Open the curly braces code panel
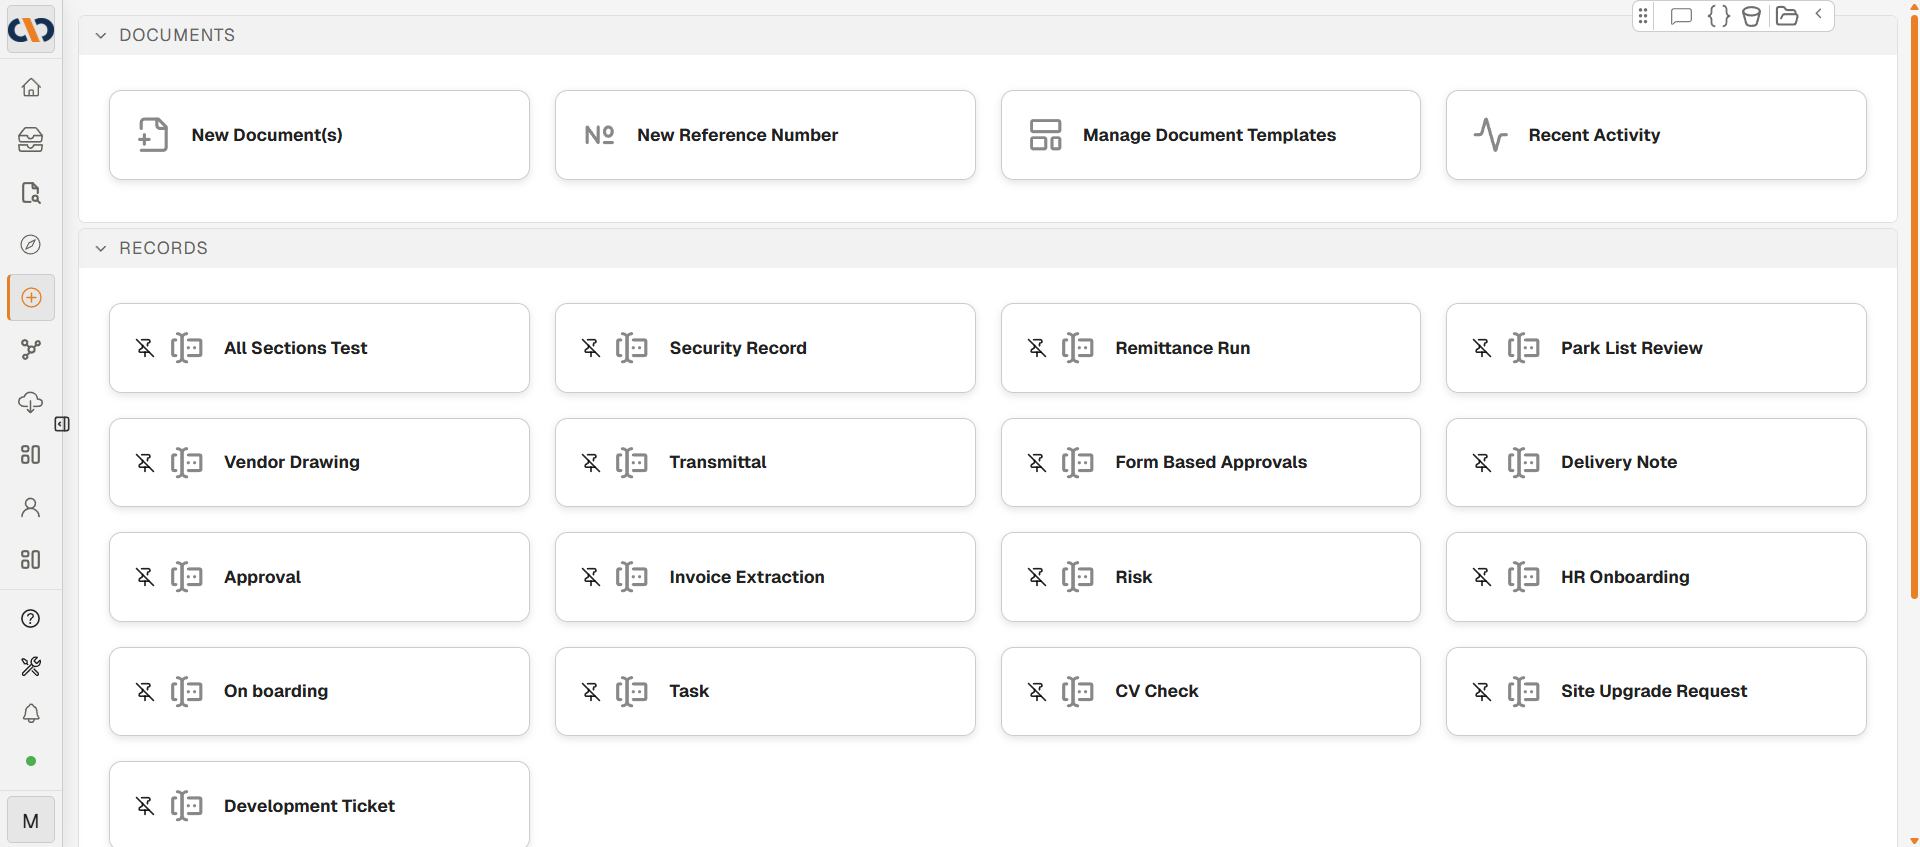1920x847 pixels. coord(1718,16)
